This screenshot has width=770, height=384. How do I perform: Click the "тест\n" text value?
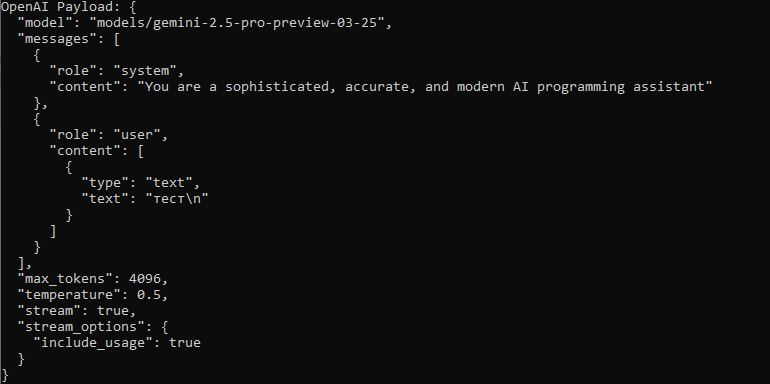pos(177,198)
